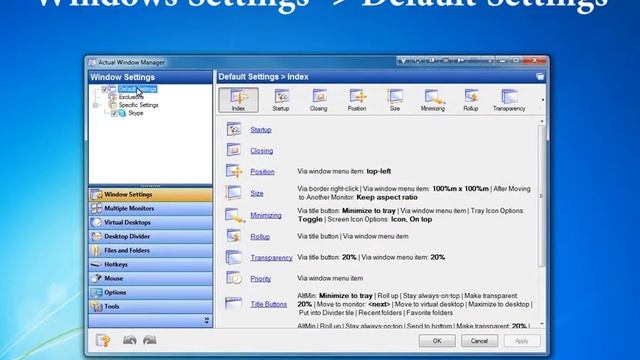
Task: Follow the Priority link
Action: [261, 279]
